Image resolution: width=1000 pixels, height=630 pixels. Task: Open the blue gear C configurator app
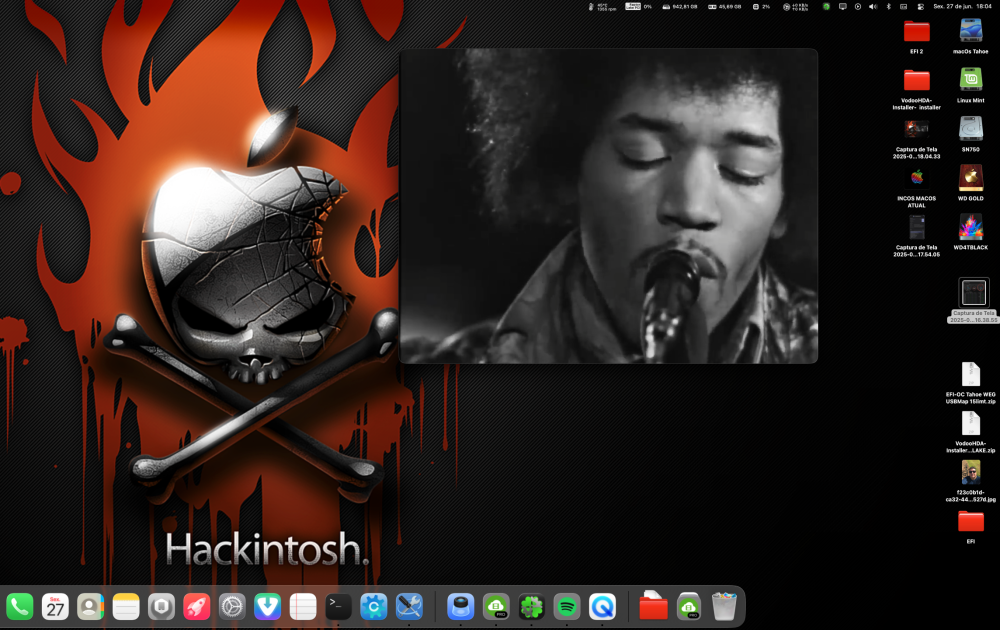[x=374, y=606]
